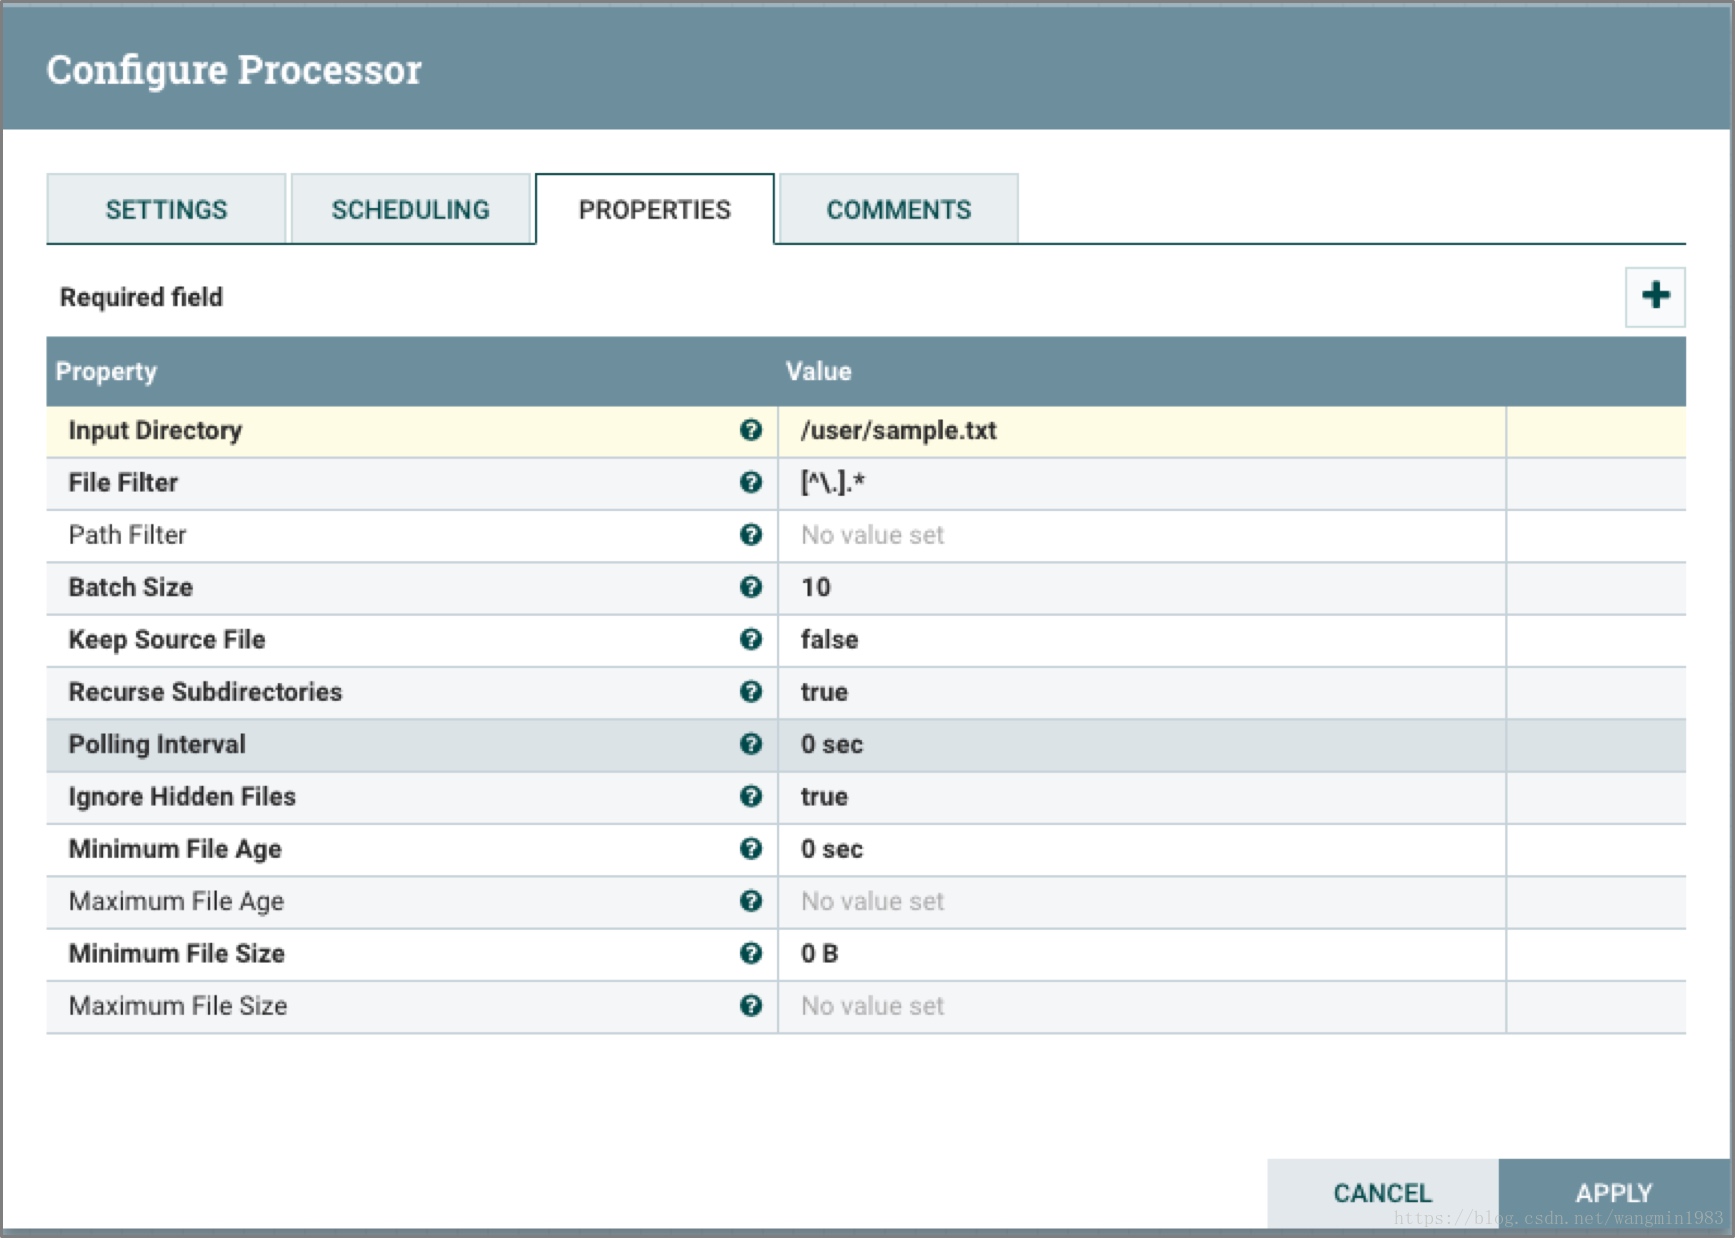Select the Maximum File Size property name
Screen dimensions: 1735x1238
178,1006
